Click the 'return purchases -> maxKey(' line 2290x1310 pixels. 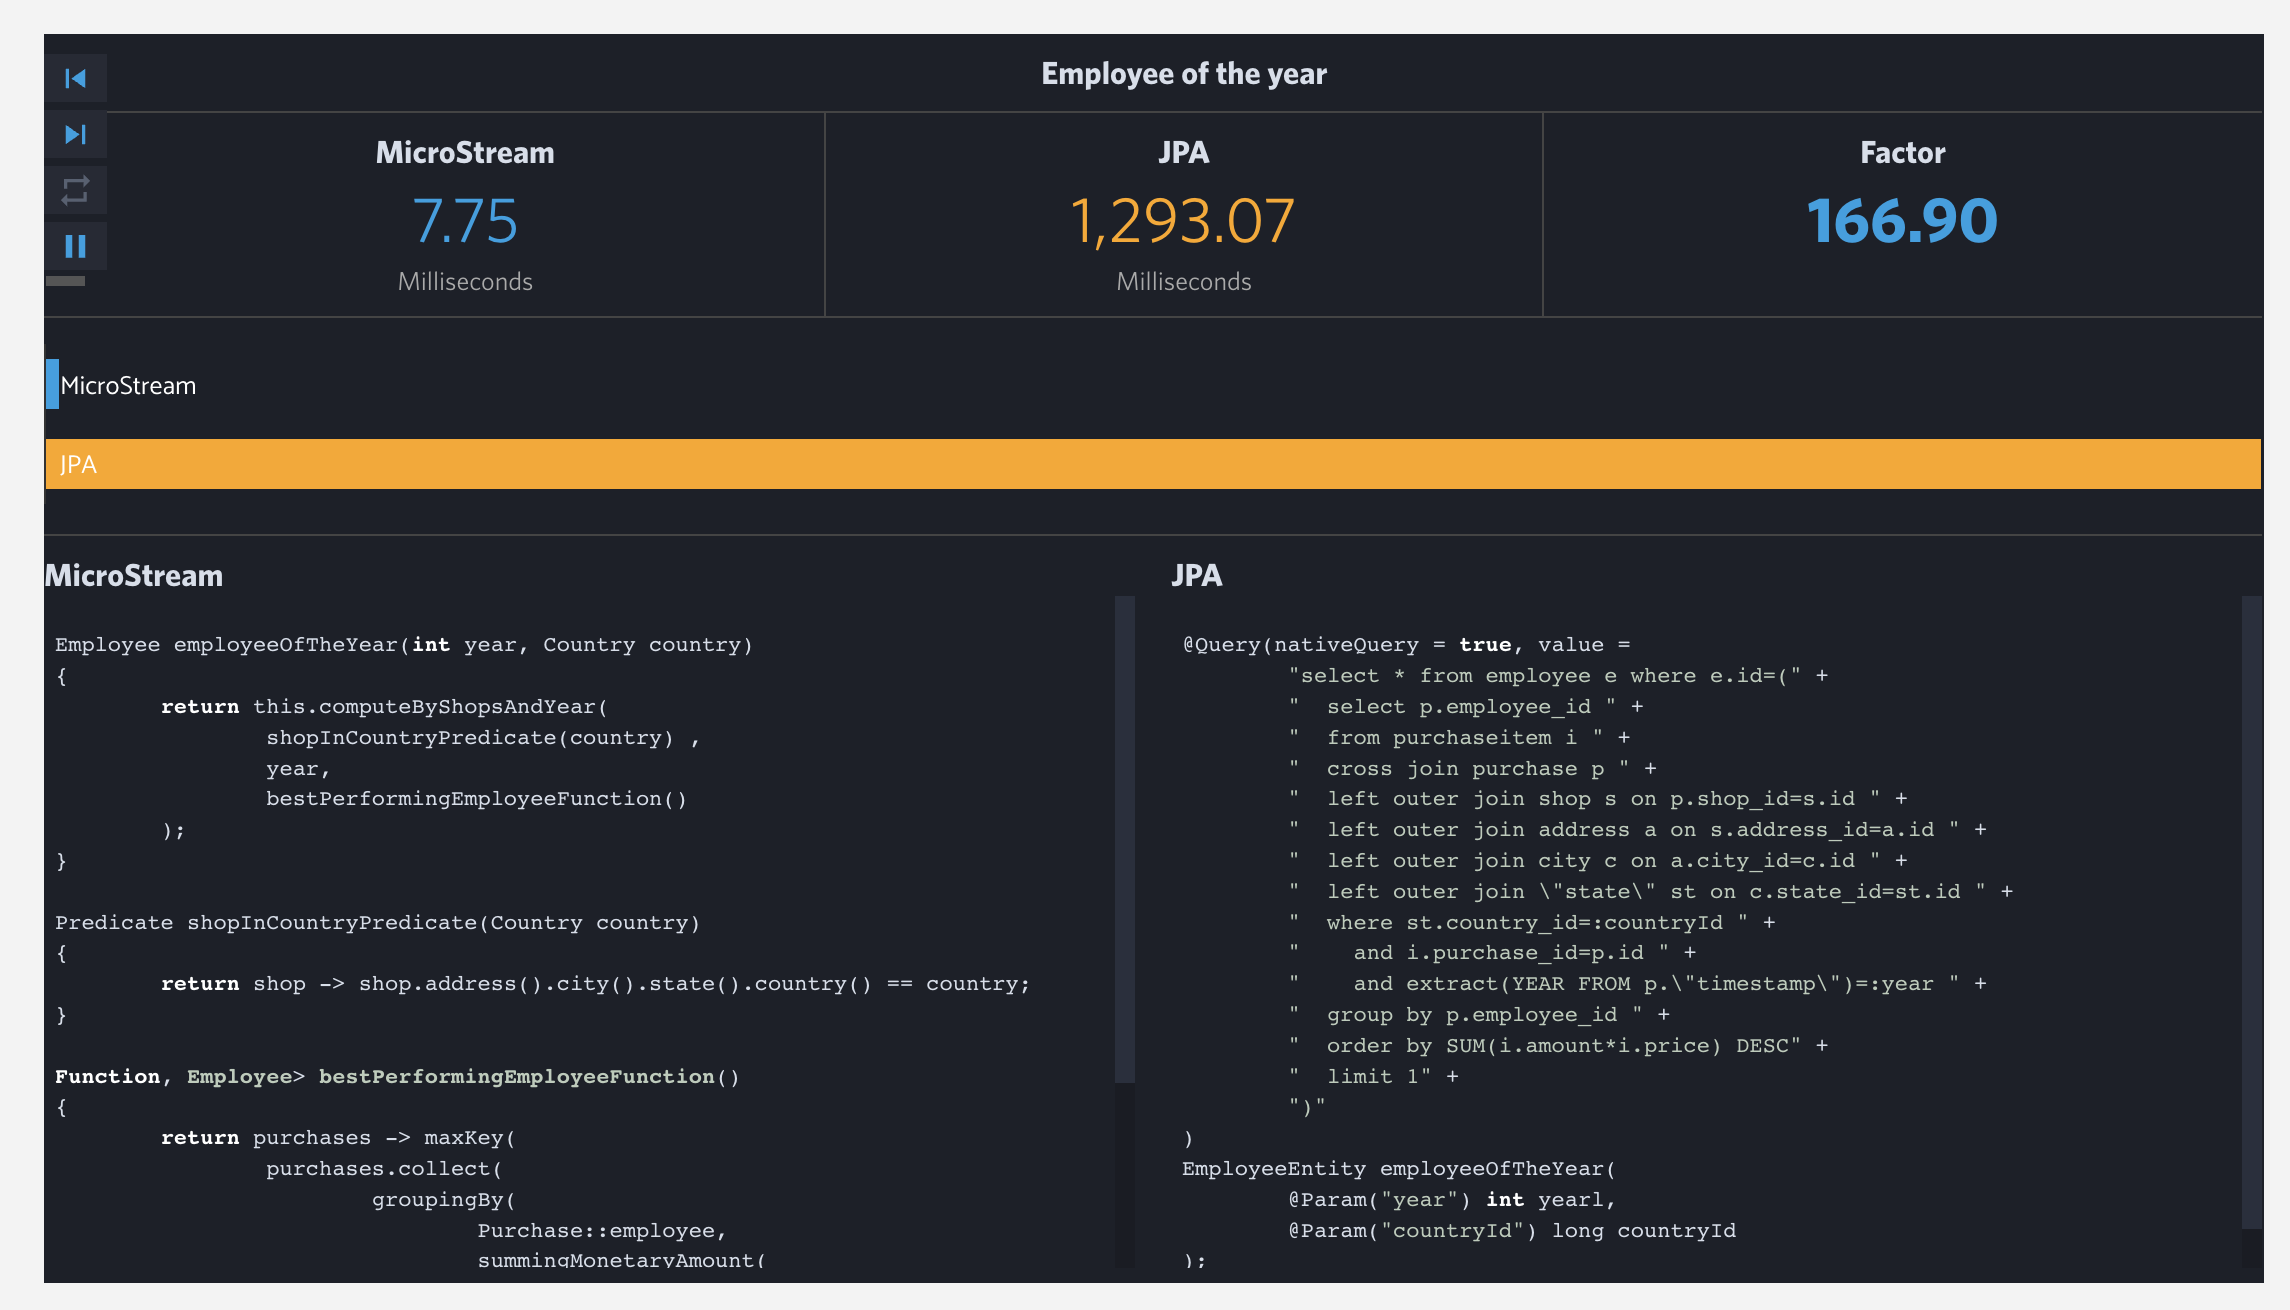pyautogui.click(x=339, y=1138)
